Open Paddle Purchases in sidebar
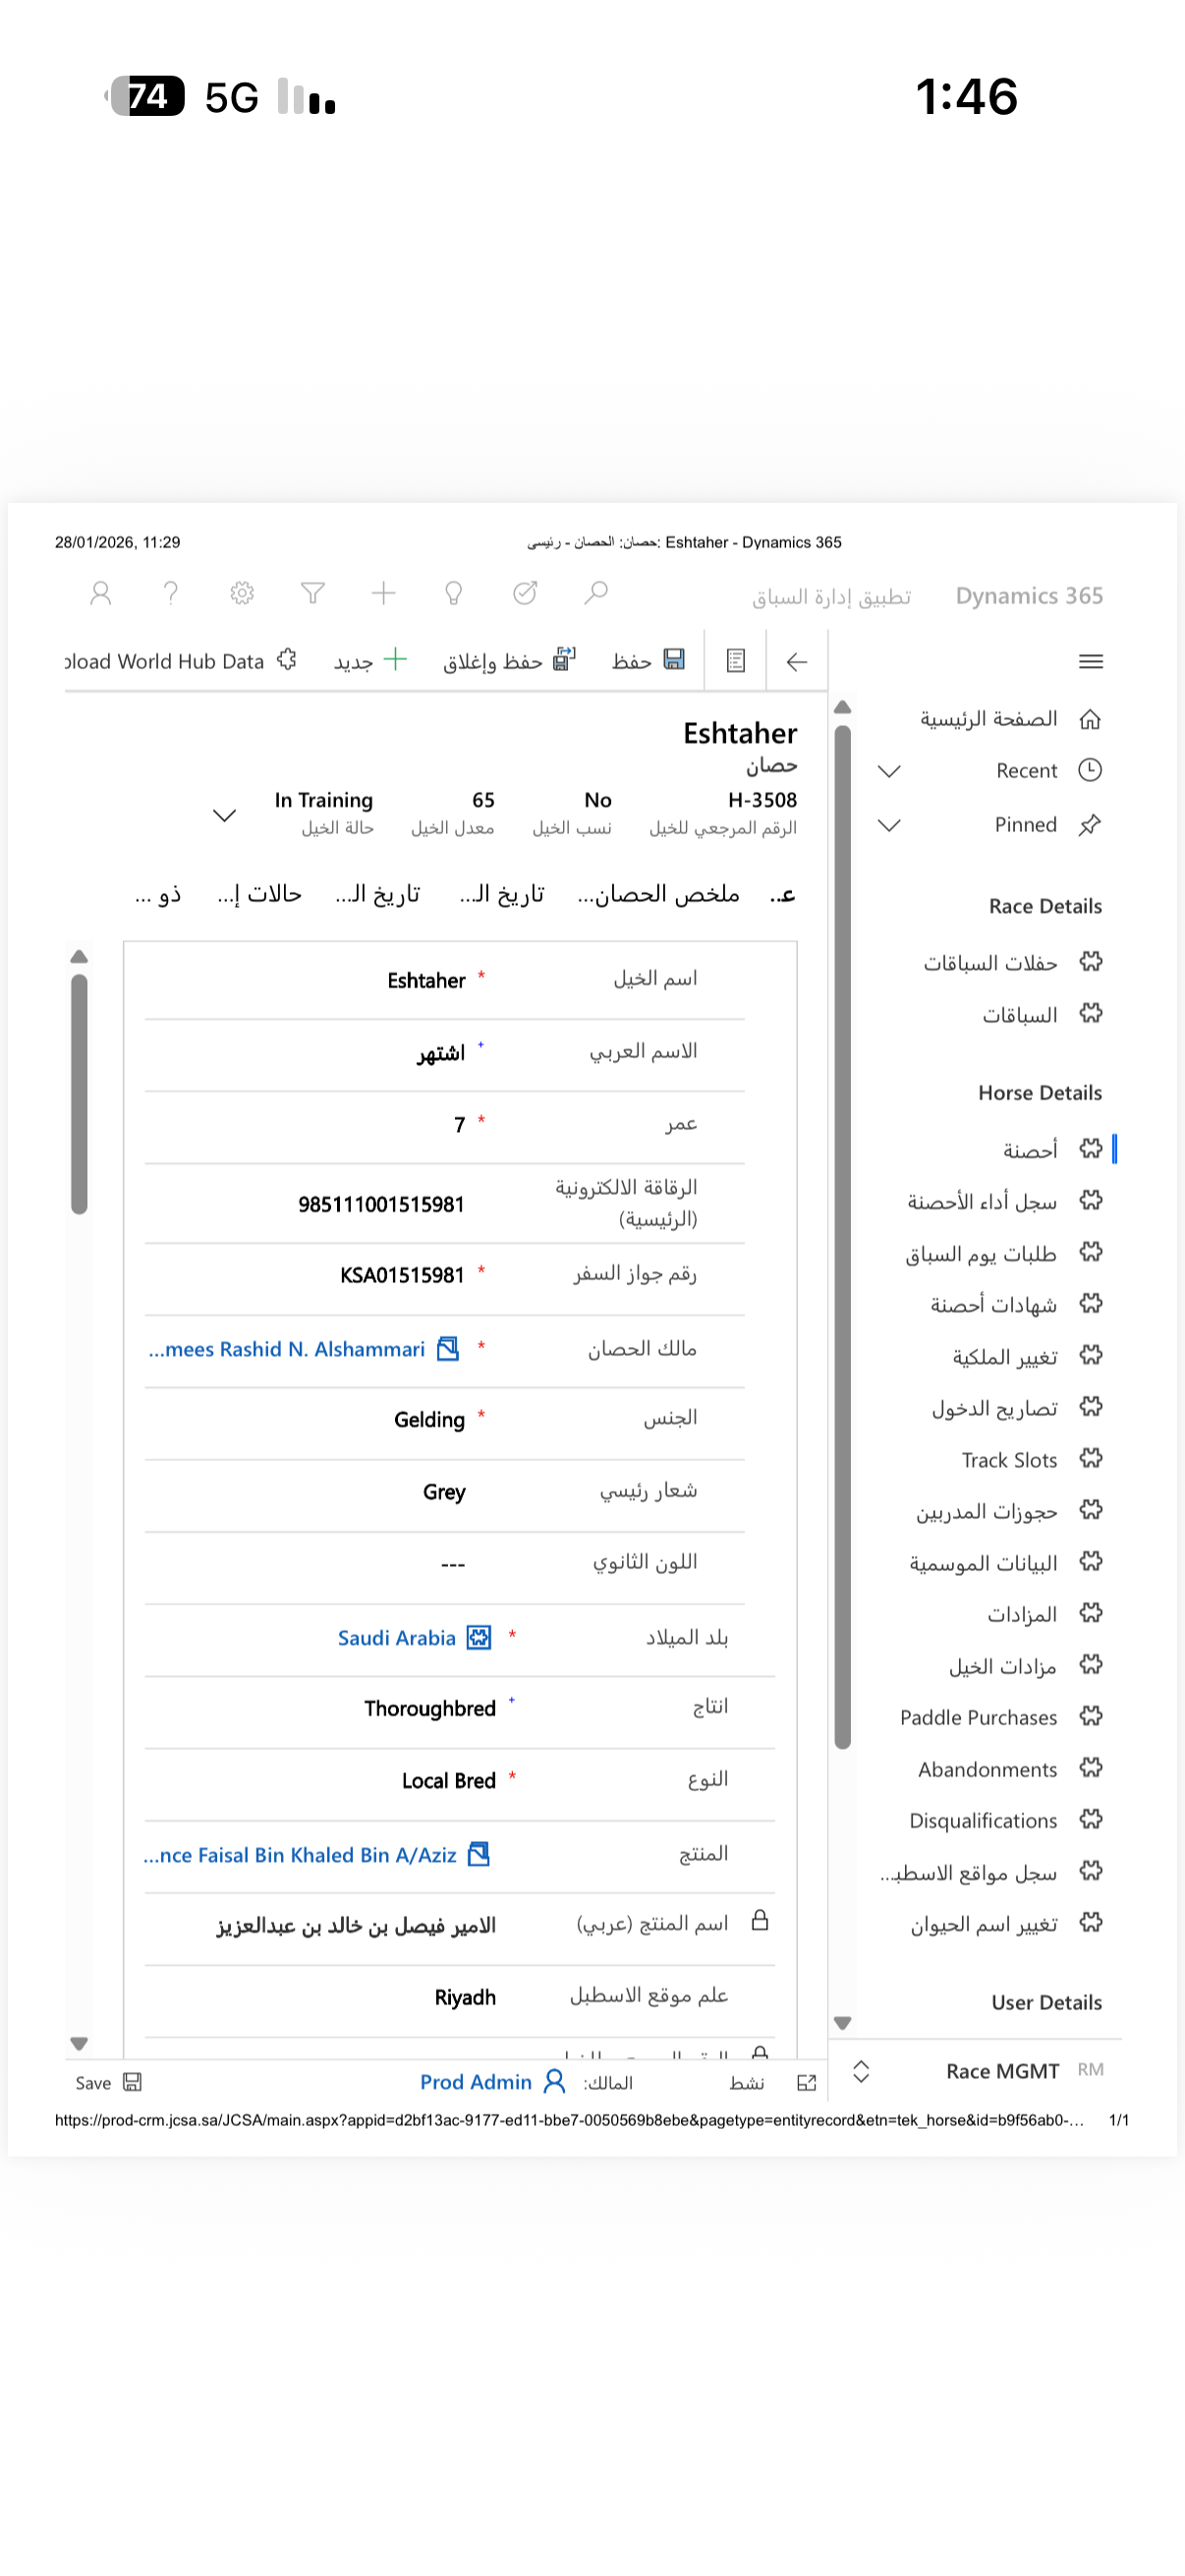The width and height of the screenshot is (1185, 2576). pyautogui.click(x=978, y=1716)
